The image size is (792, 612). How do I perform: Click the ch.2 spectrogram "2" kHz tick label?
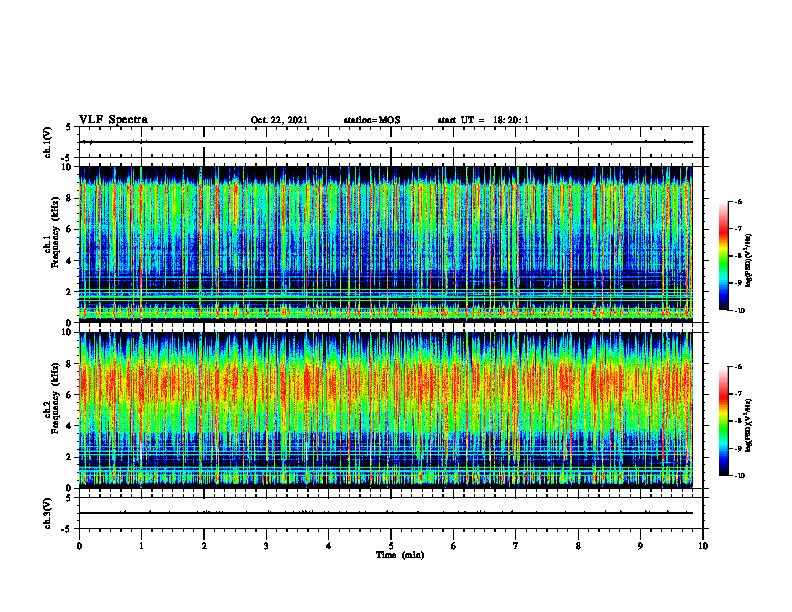click(68, 458)
